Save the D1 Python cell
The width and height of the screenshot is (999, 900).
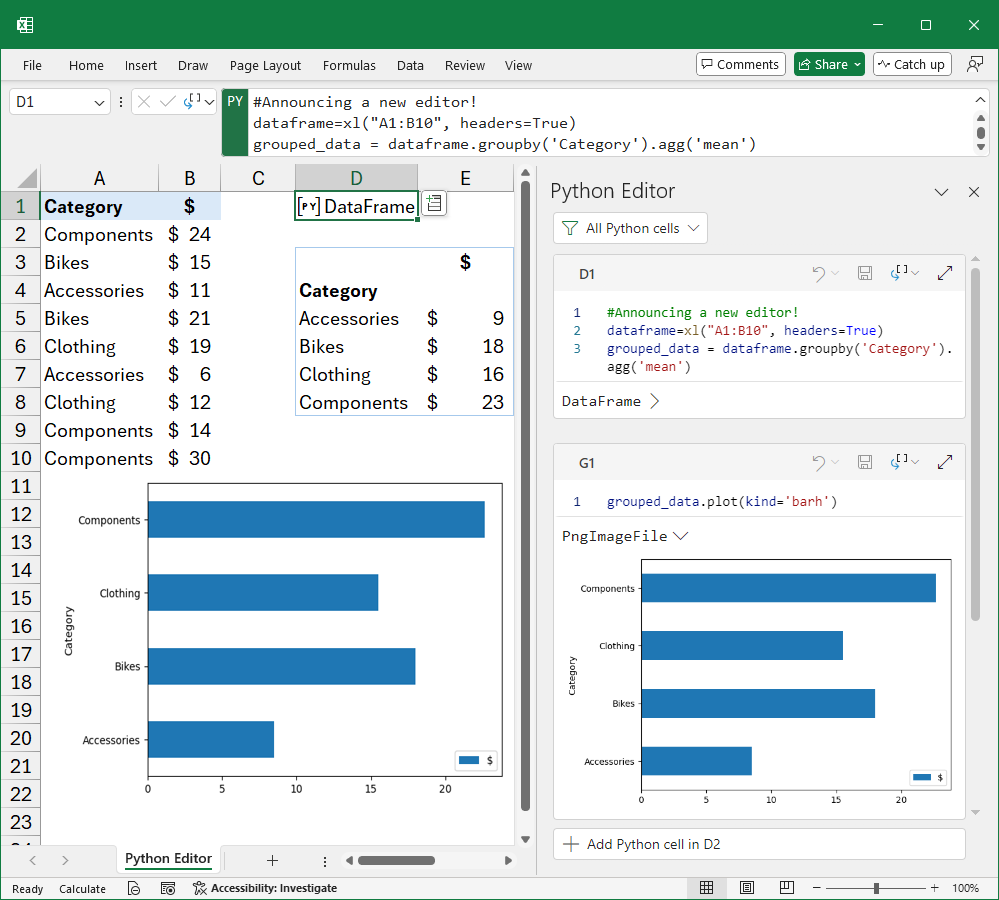pyautogui.click(x=864, y=273)
